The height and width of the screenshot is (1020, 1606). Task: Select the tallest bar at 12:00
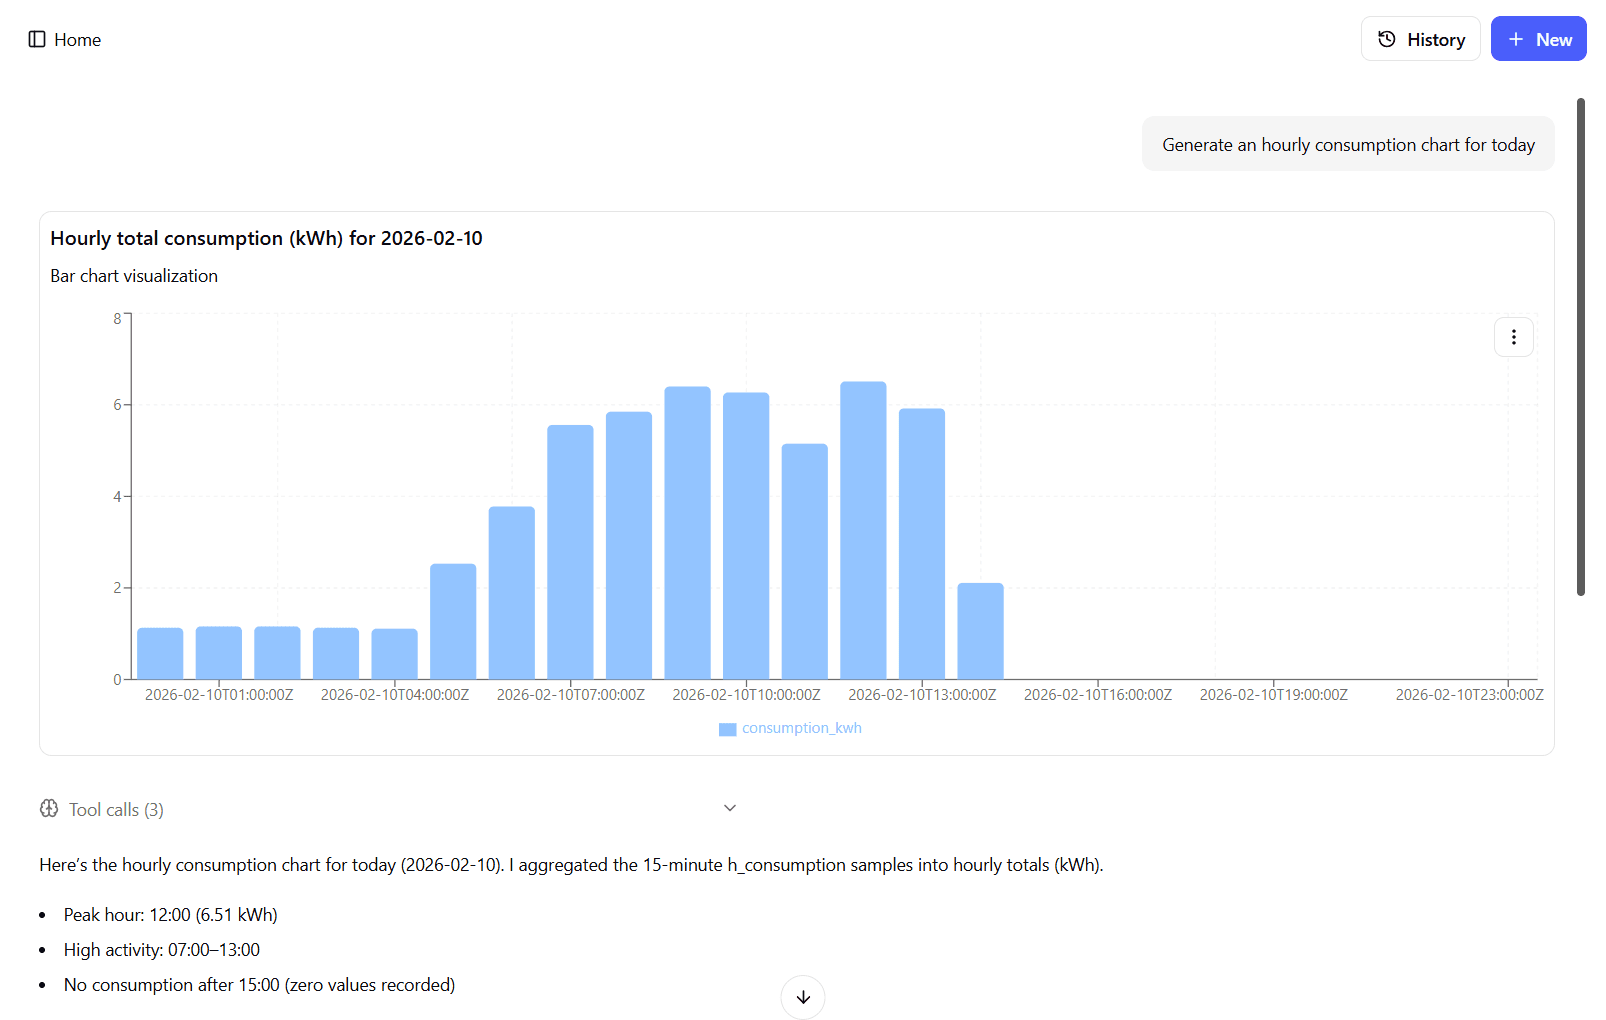863,530
